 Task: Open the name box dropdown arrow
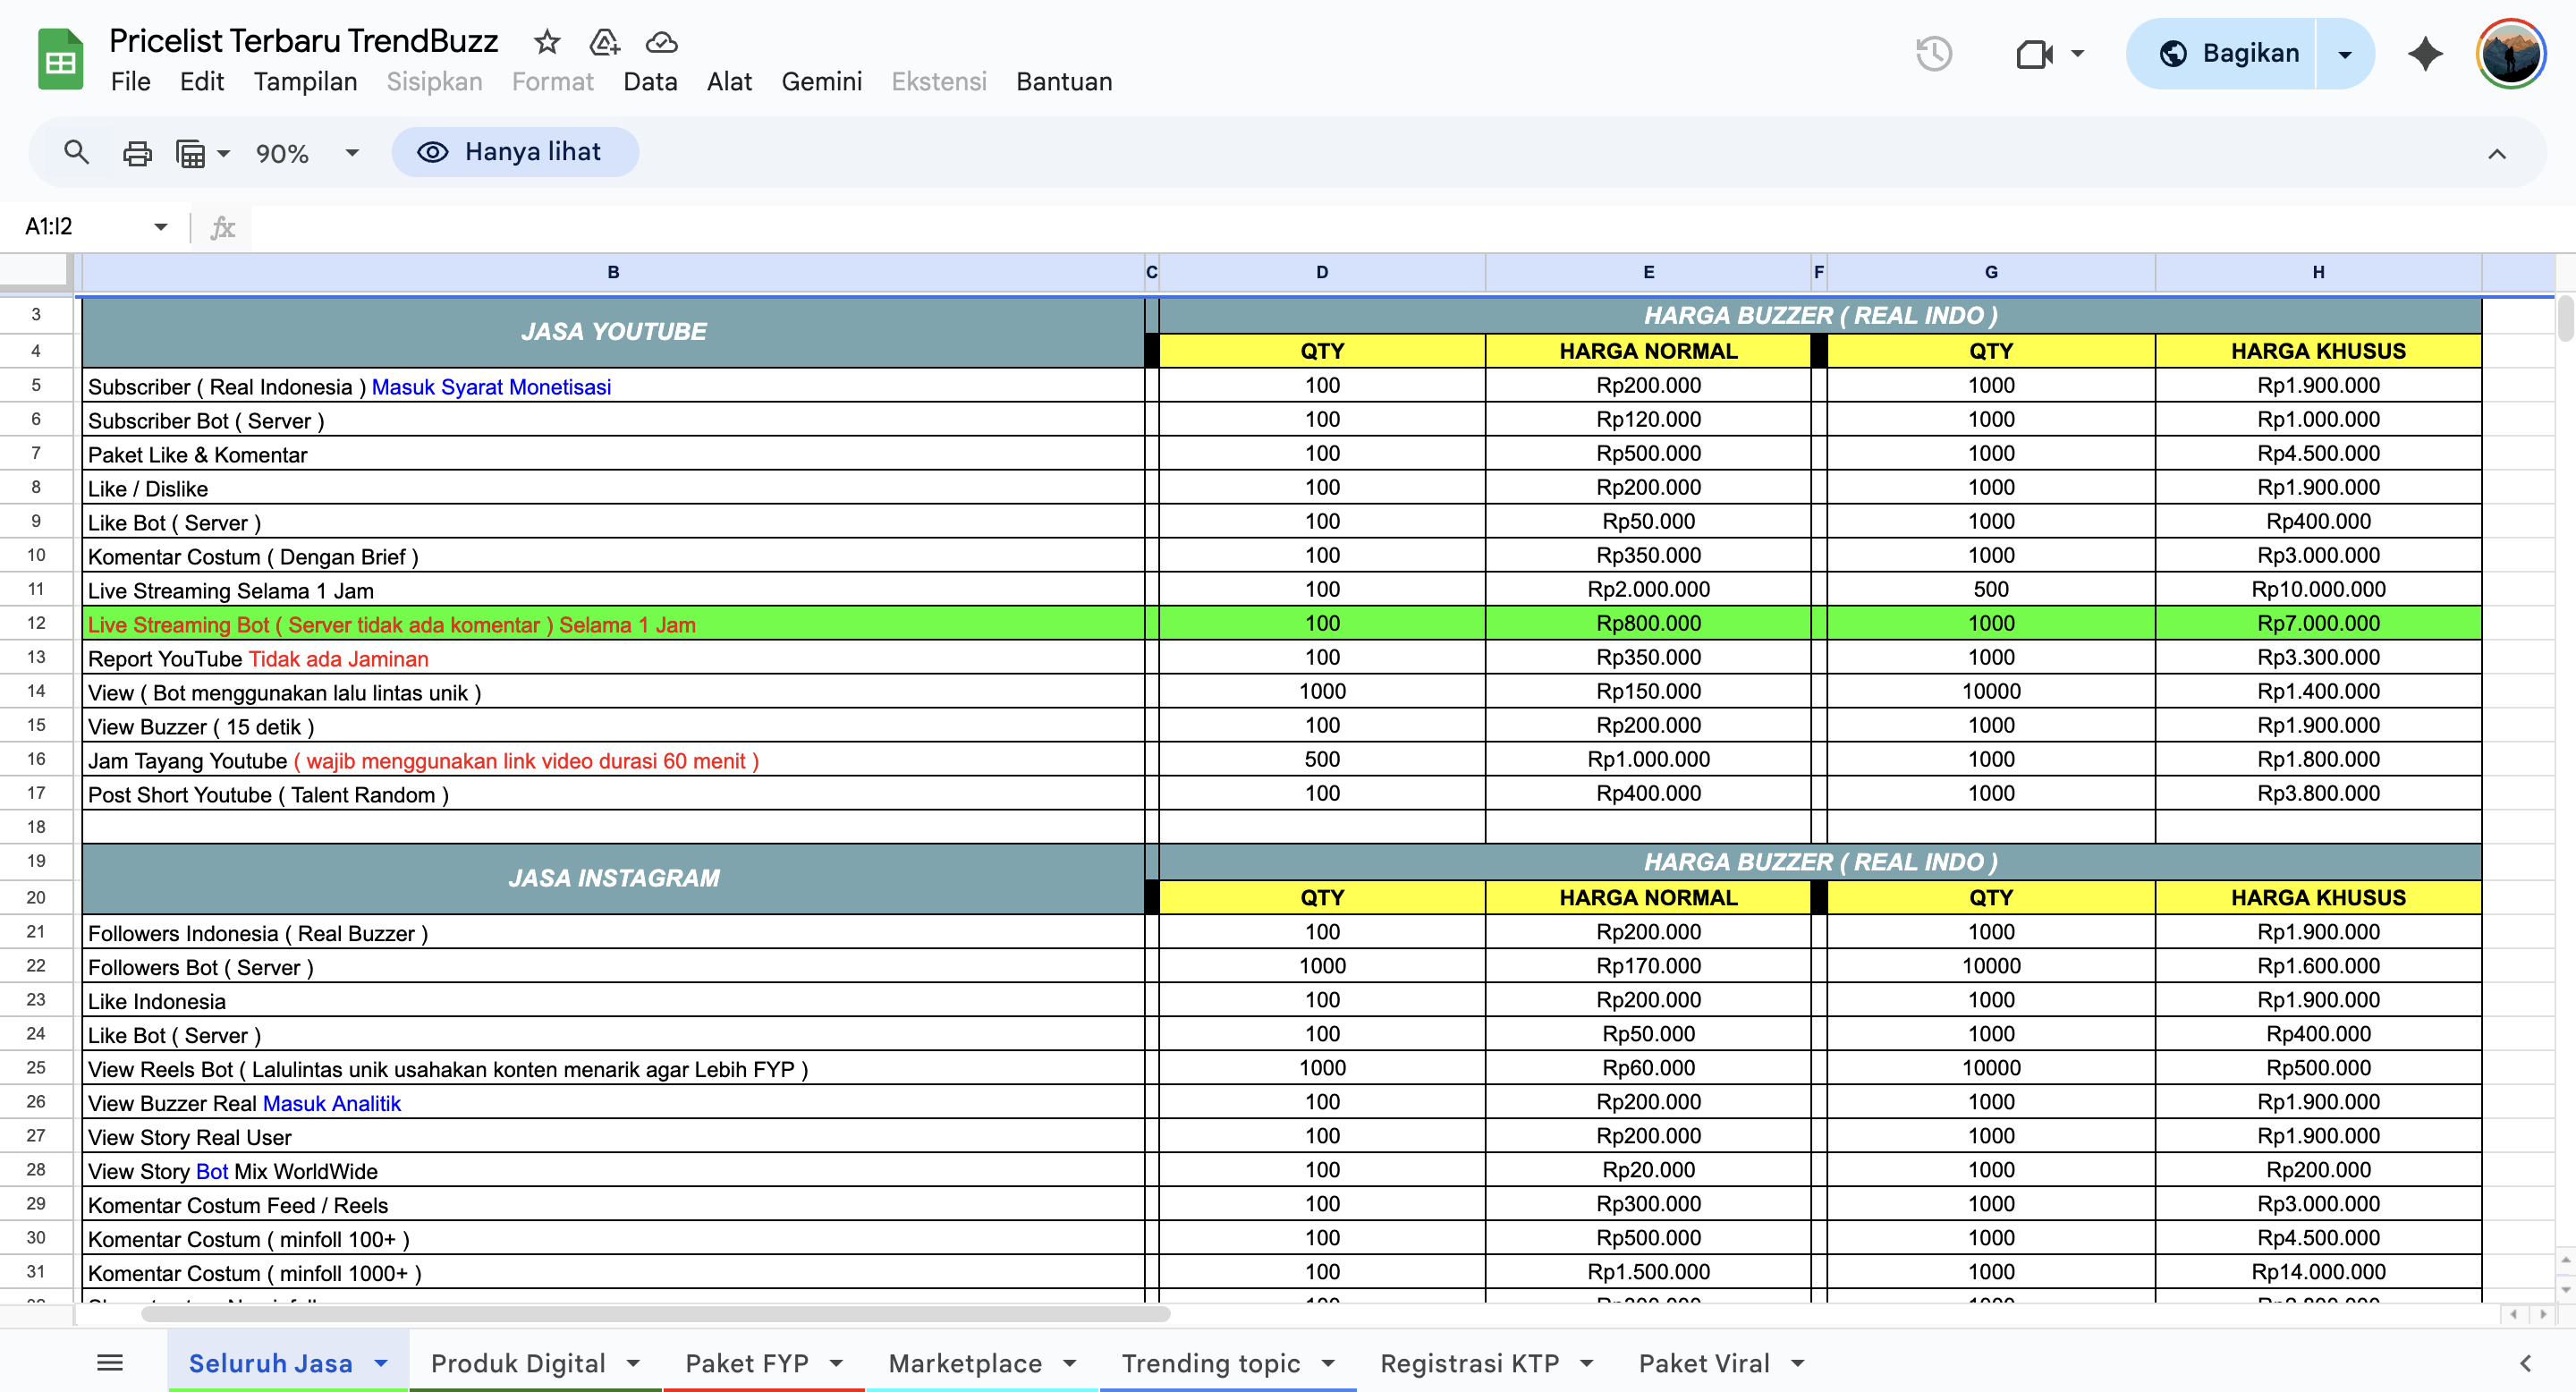pyautogui.click(x=161, y=227)
